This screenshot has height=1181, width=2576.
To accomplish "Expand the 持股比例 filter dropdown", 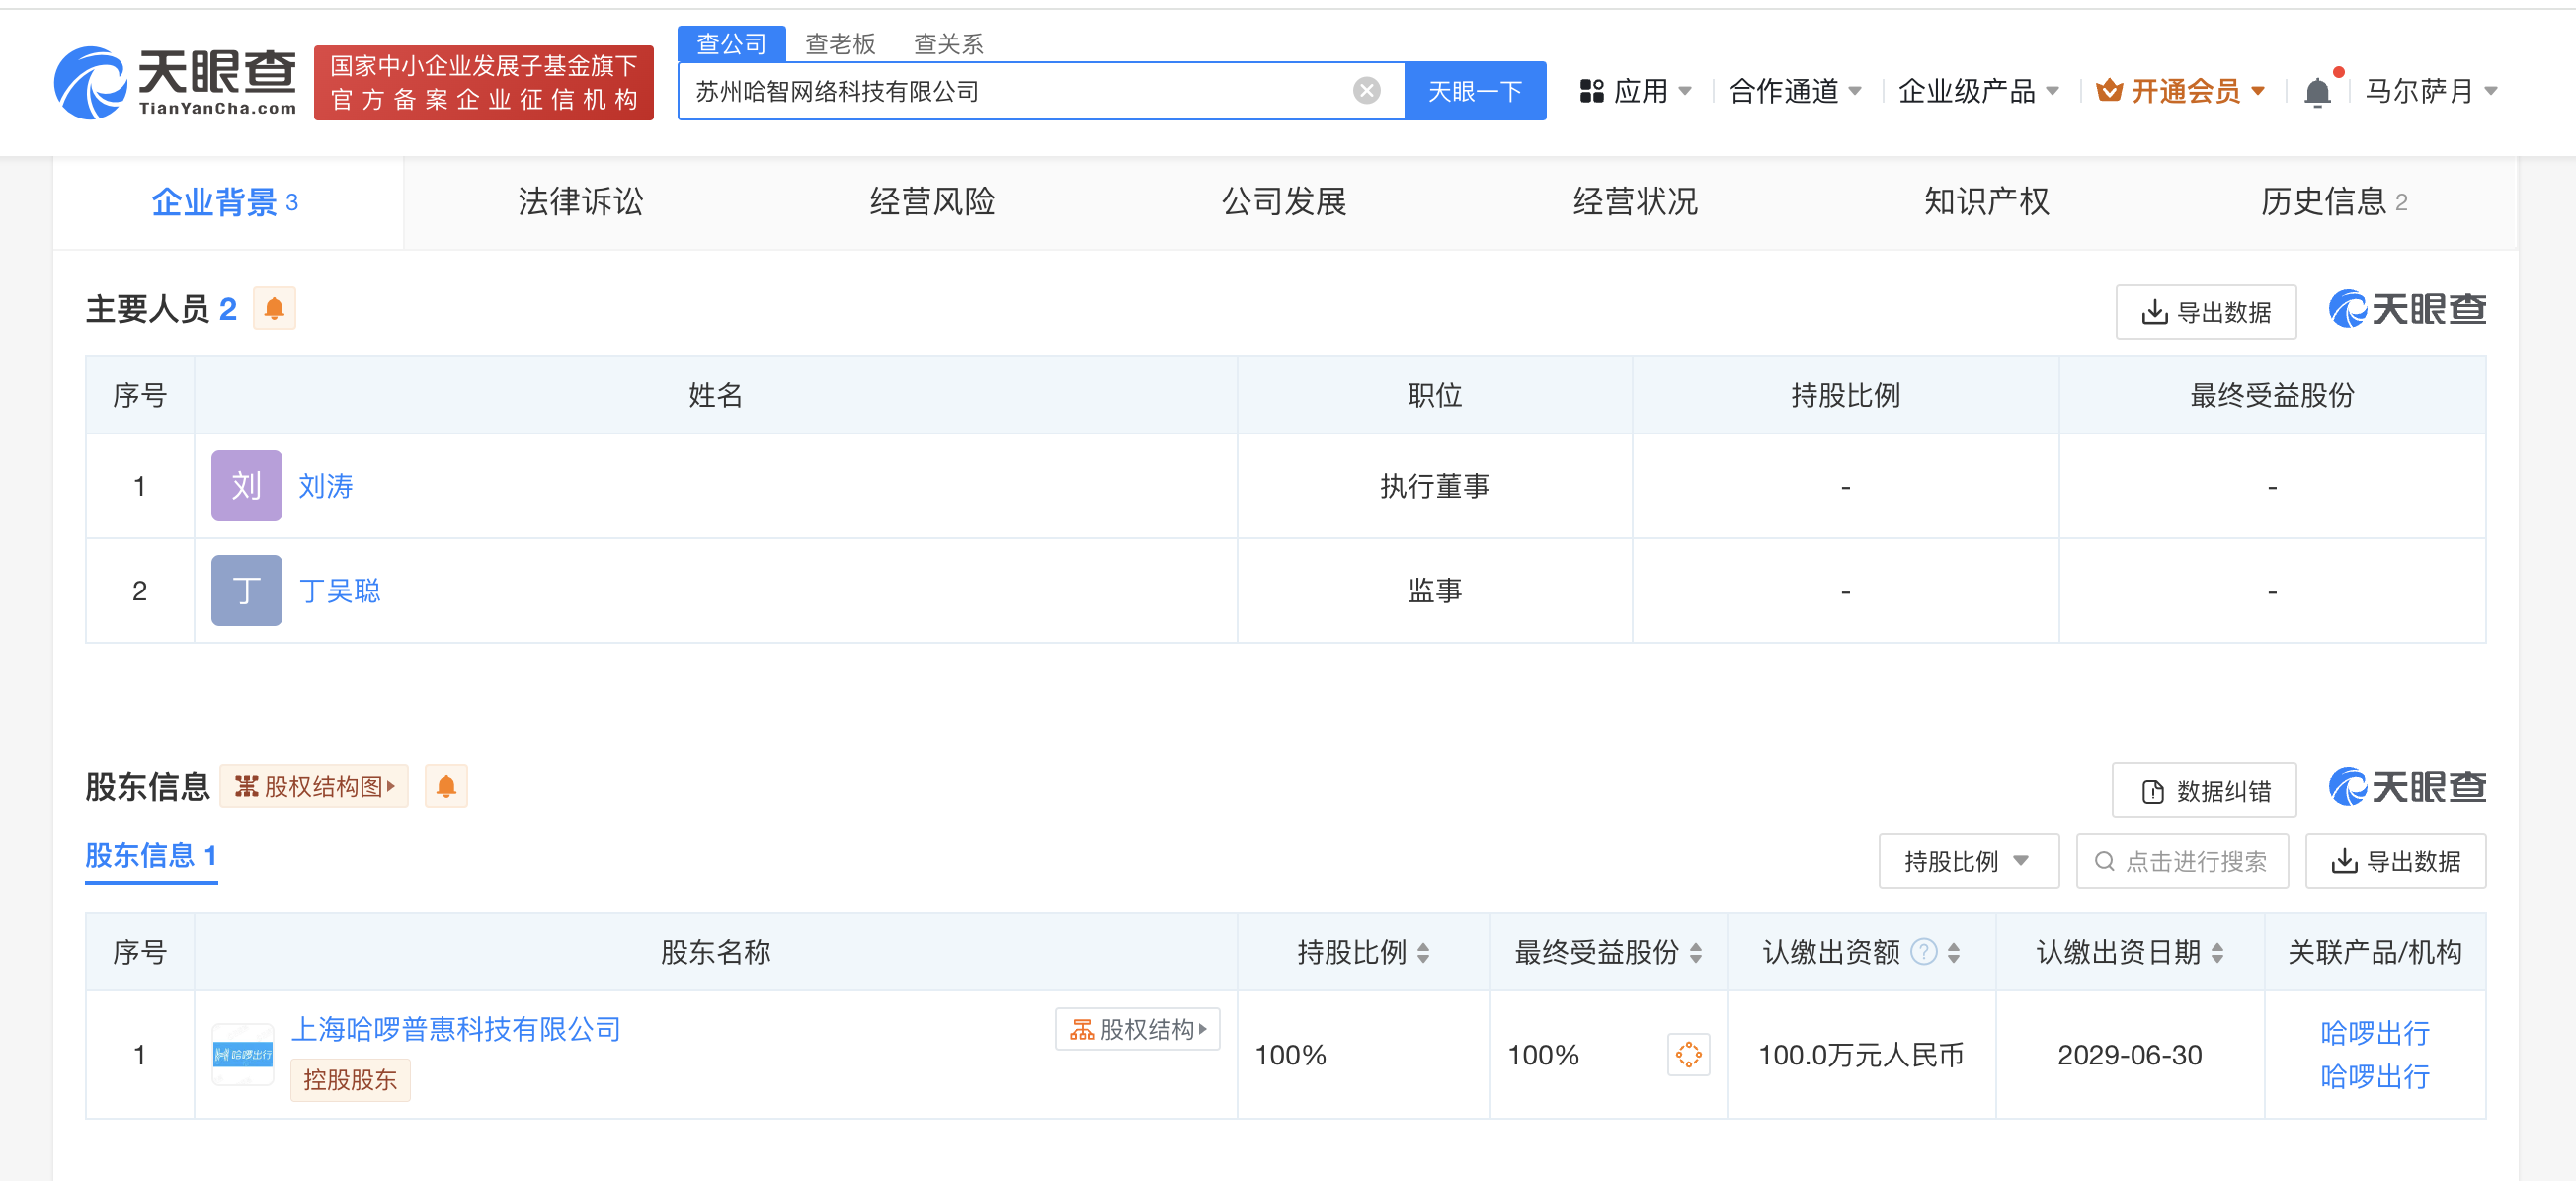I will (1967, 861).
